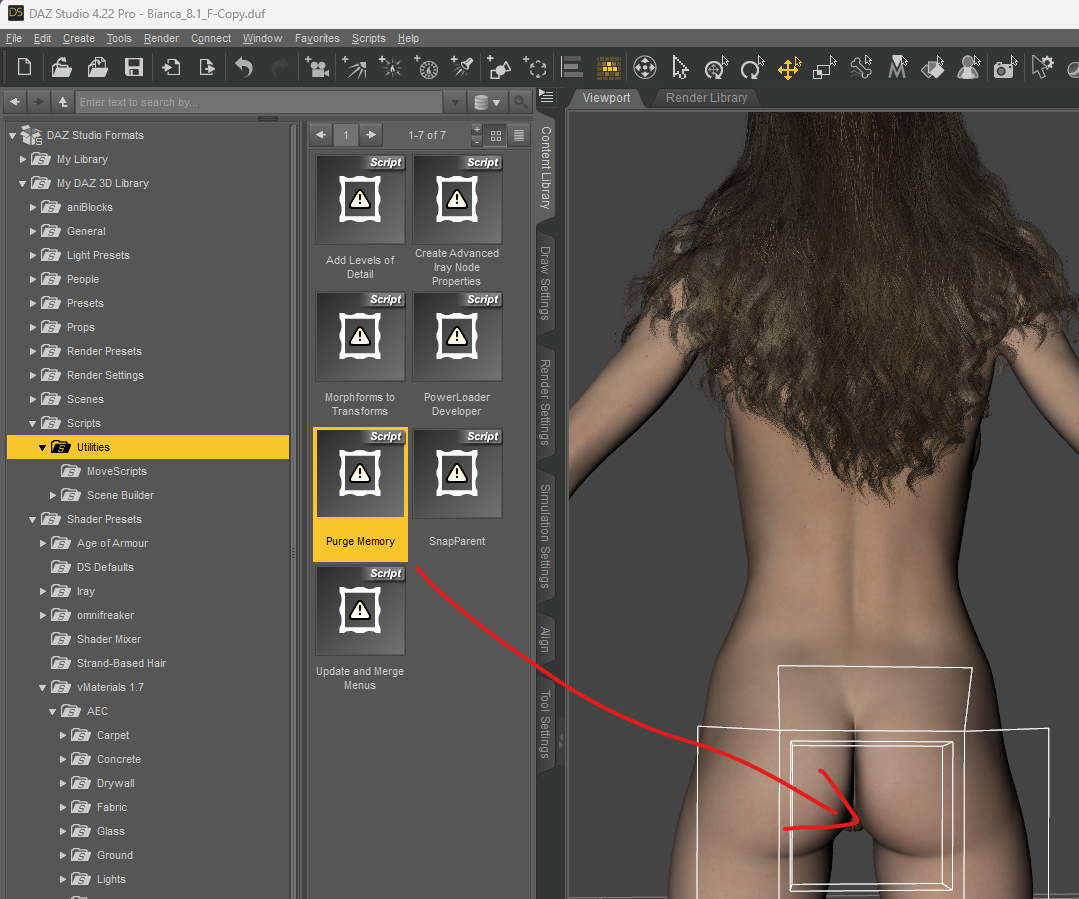Click the Import icon
The image size is (1079, 899).
click(171, 67)
